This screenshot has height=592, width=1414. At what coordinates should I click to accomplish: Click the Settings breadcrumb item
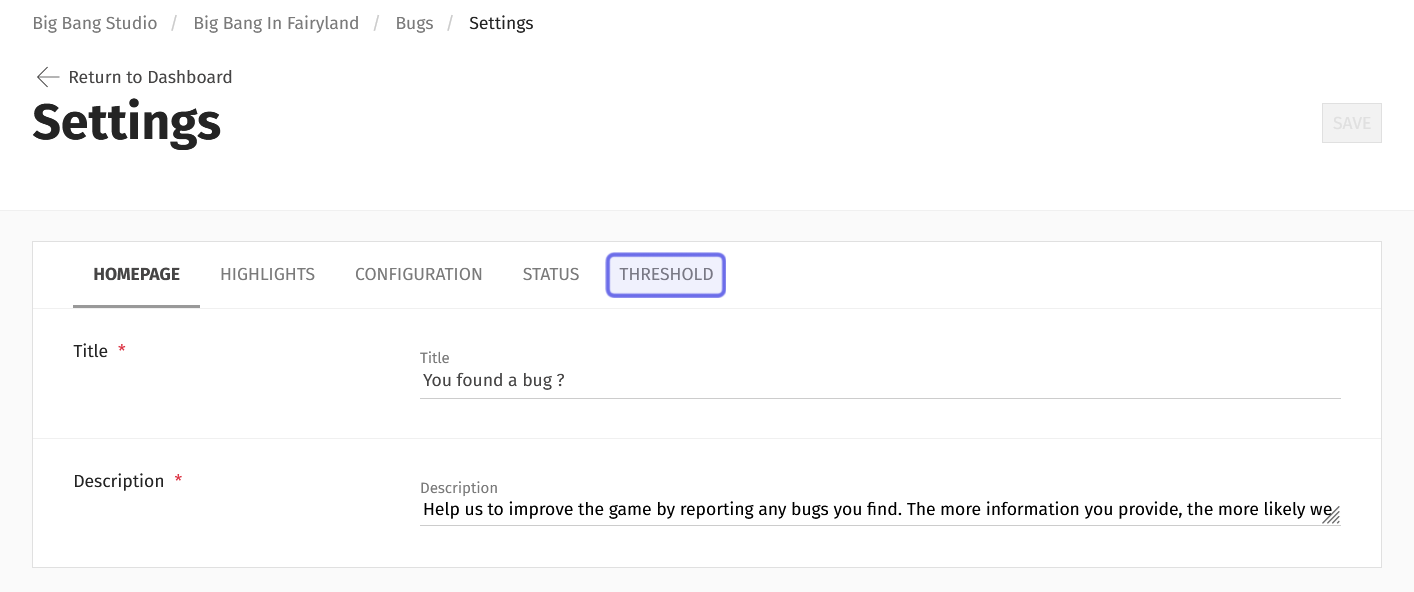coord(501,23)
